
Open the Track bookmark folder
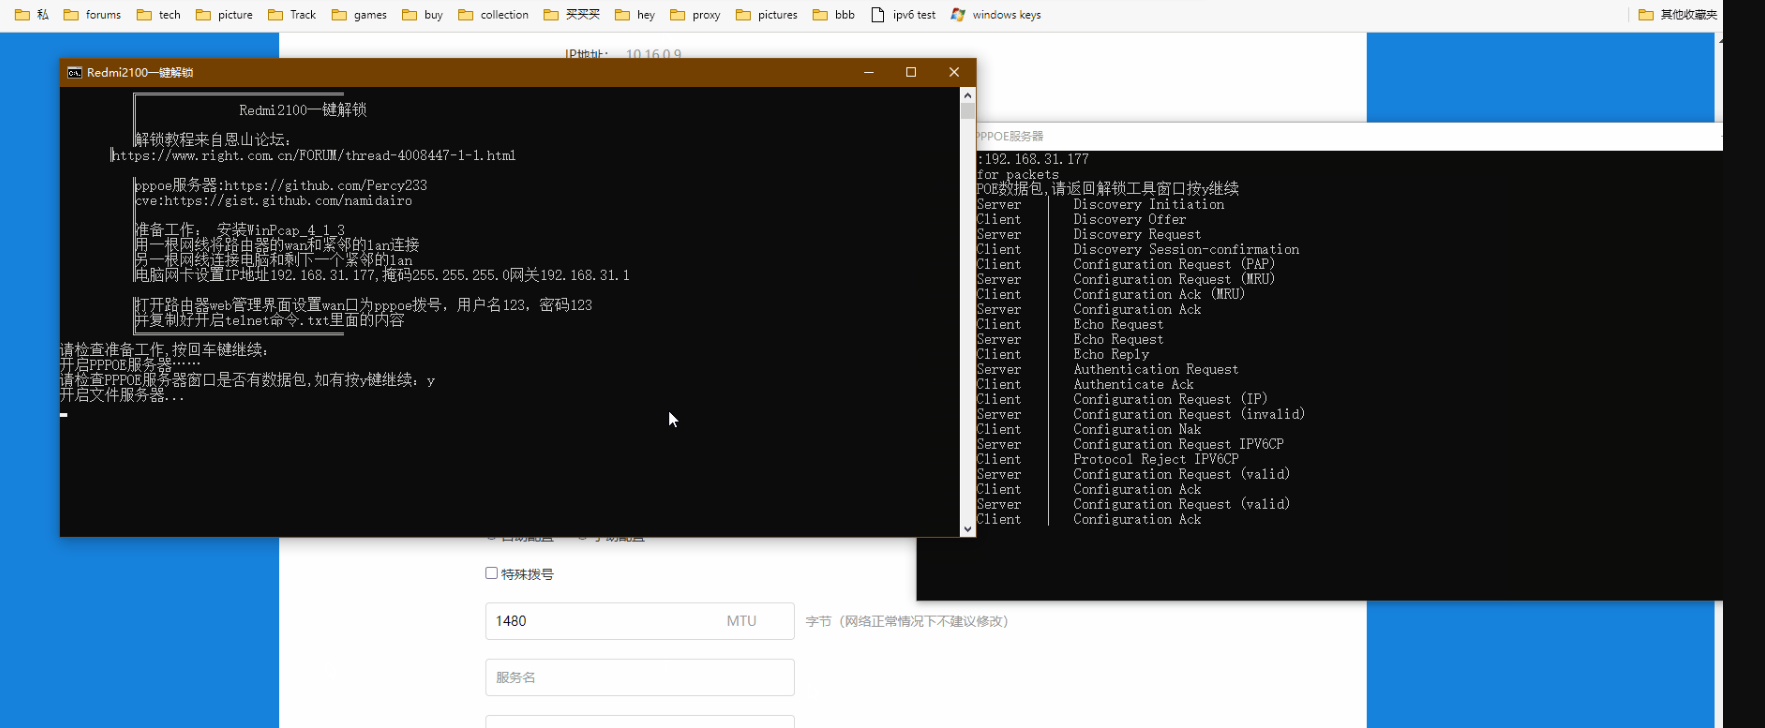pyautogui.click(x=292, y=15)
